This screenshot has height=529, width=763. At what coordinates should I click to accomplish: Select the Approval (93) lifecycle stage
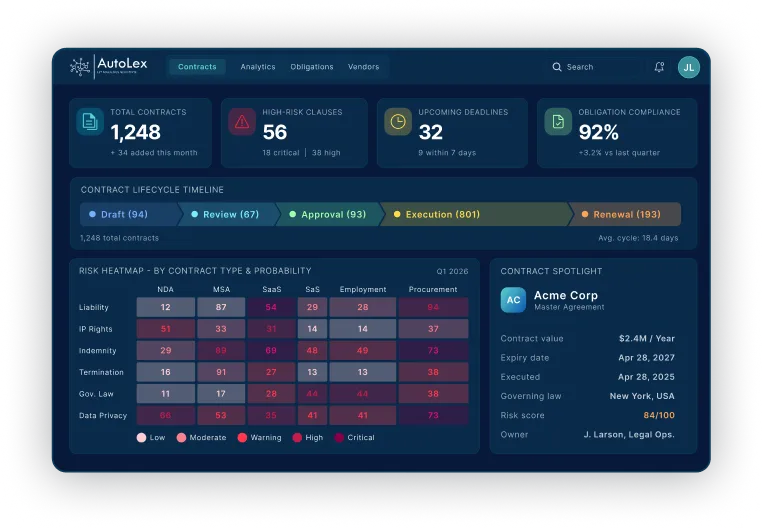(x=330, y=214)
